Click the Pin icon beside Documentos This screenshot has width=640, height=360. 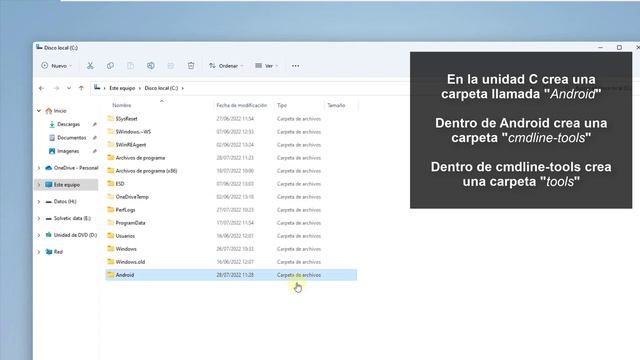click(95, 138)
